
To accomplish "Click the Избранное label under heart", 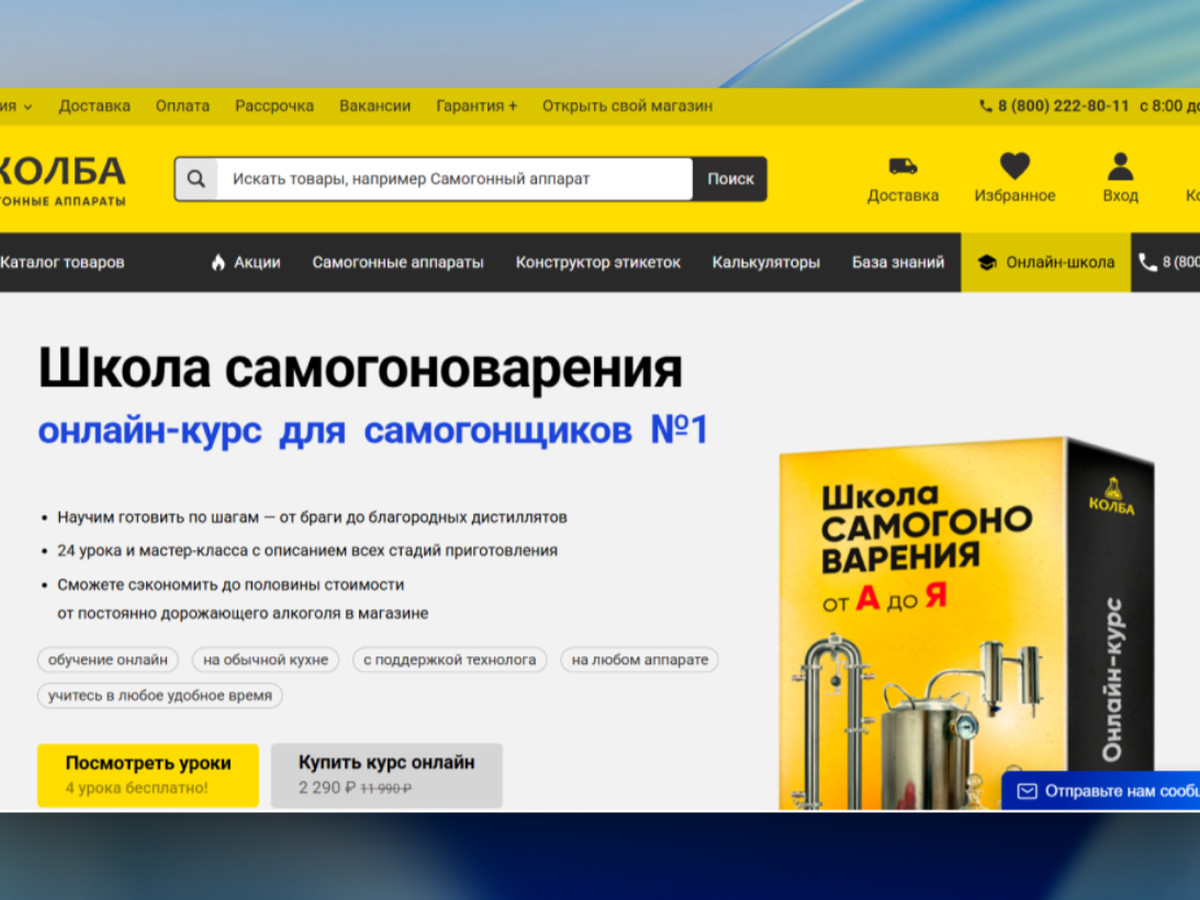I will click(1015, 196).
